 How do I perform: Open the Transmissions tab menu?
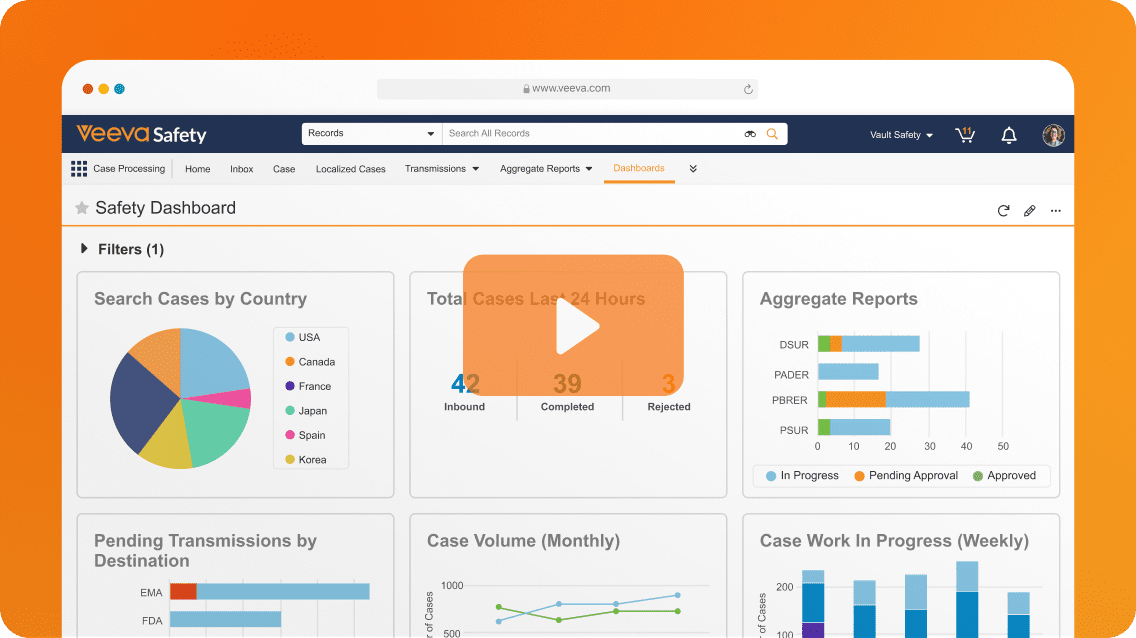[442, 169]
